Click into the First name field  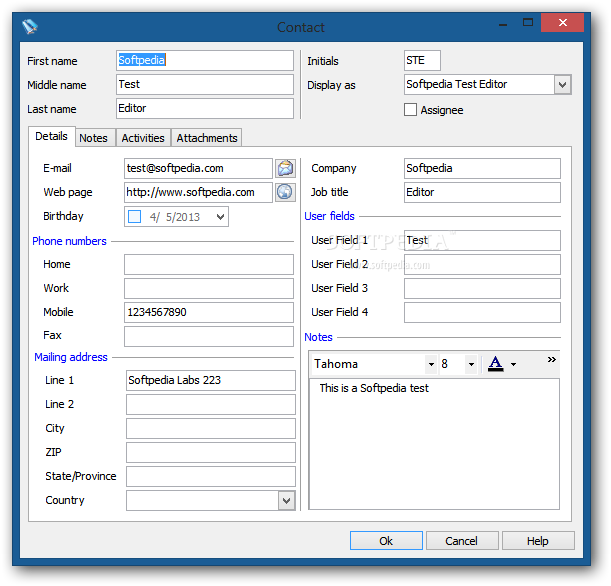click(x=205, y=60)
